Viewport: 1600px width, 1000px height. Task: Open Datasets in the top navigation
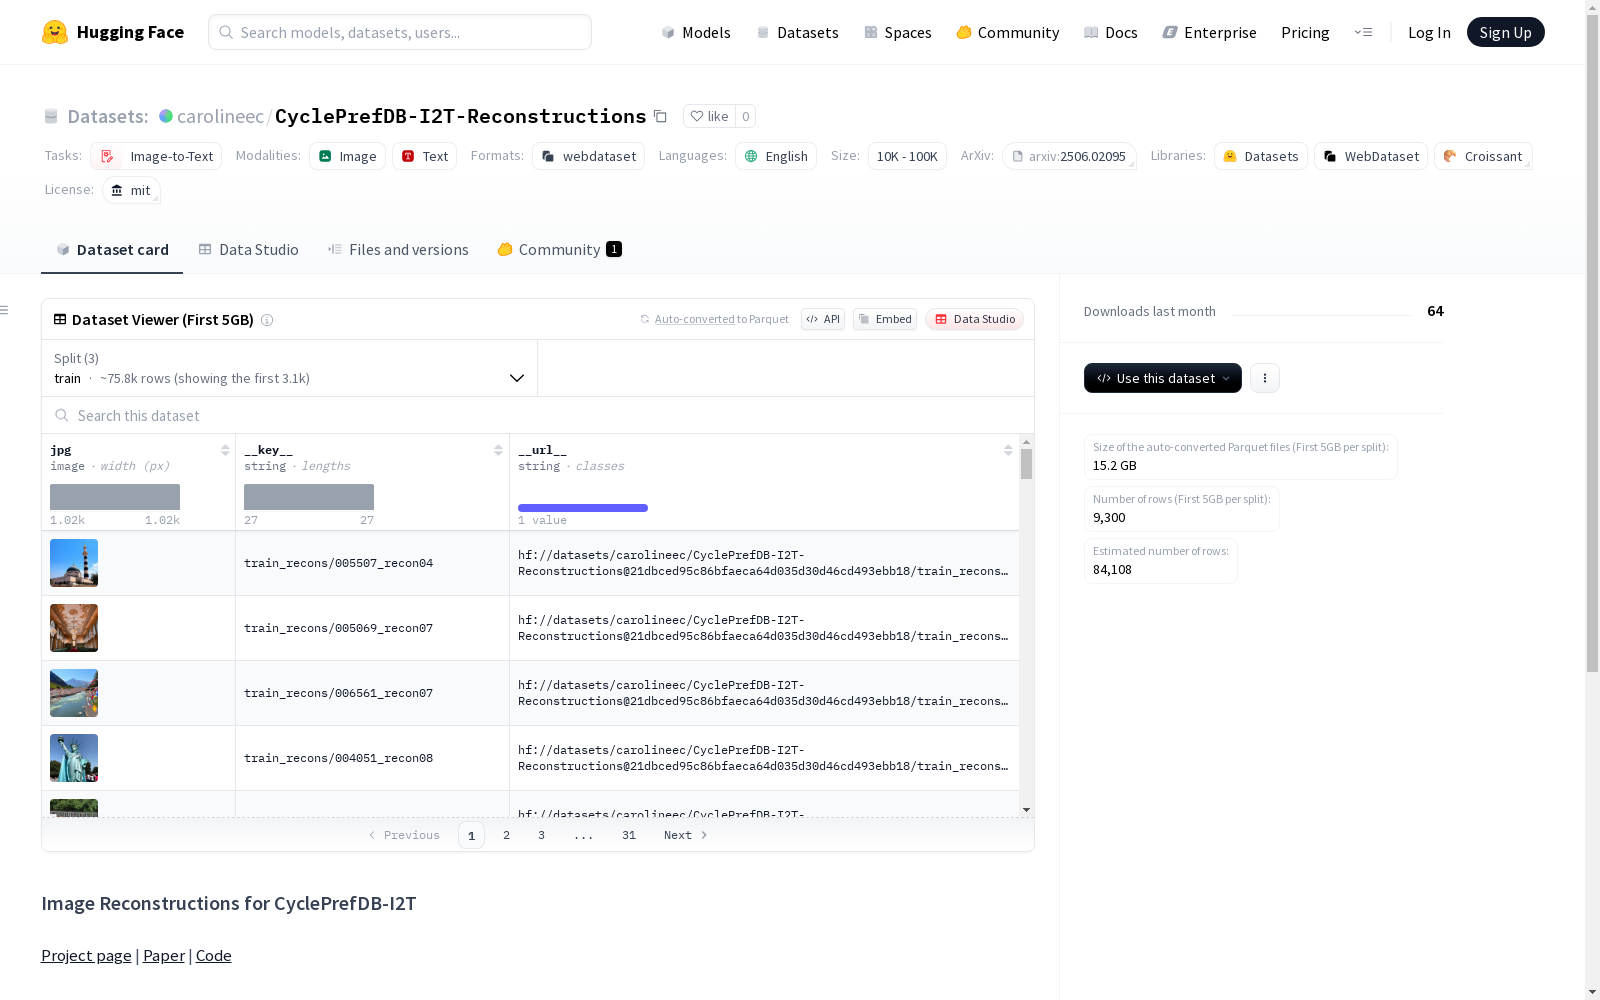coord(797,32)
